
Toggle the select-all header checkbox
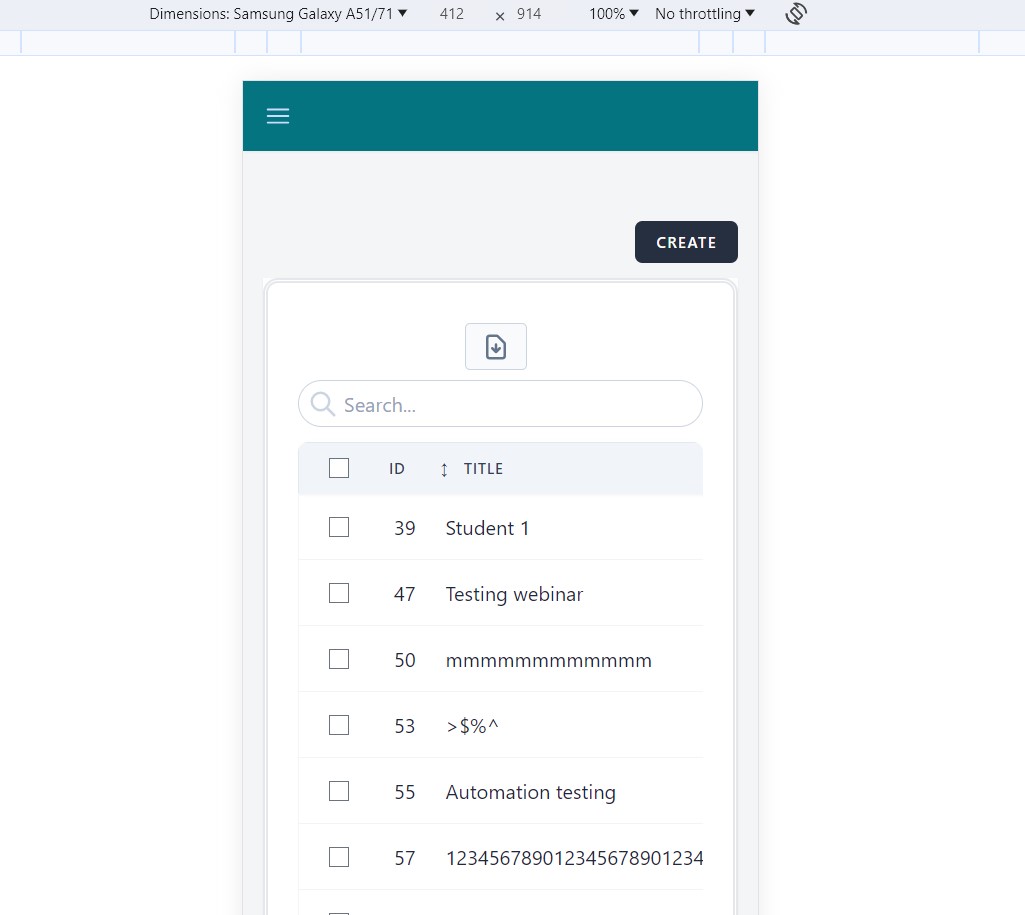[339, 468]
